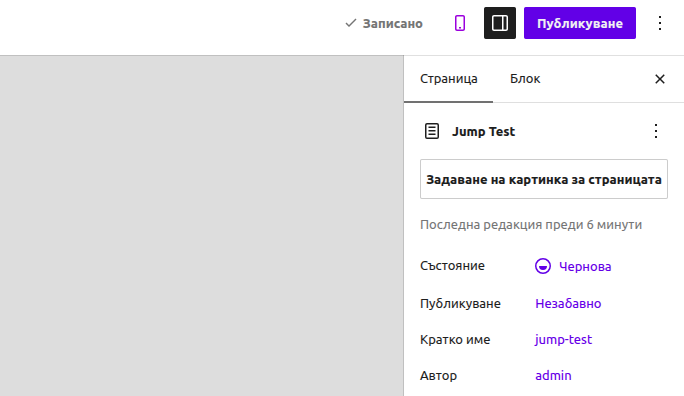Click the Публикуване publish button

pyautogui.click(x=580, y=23)
